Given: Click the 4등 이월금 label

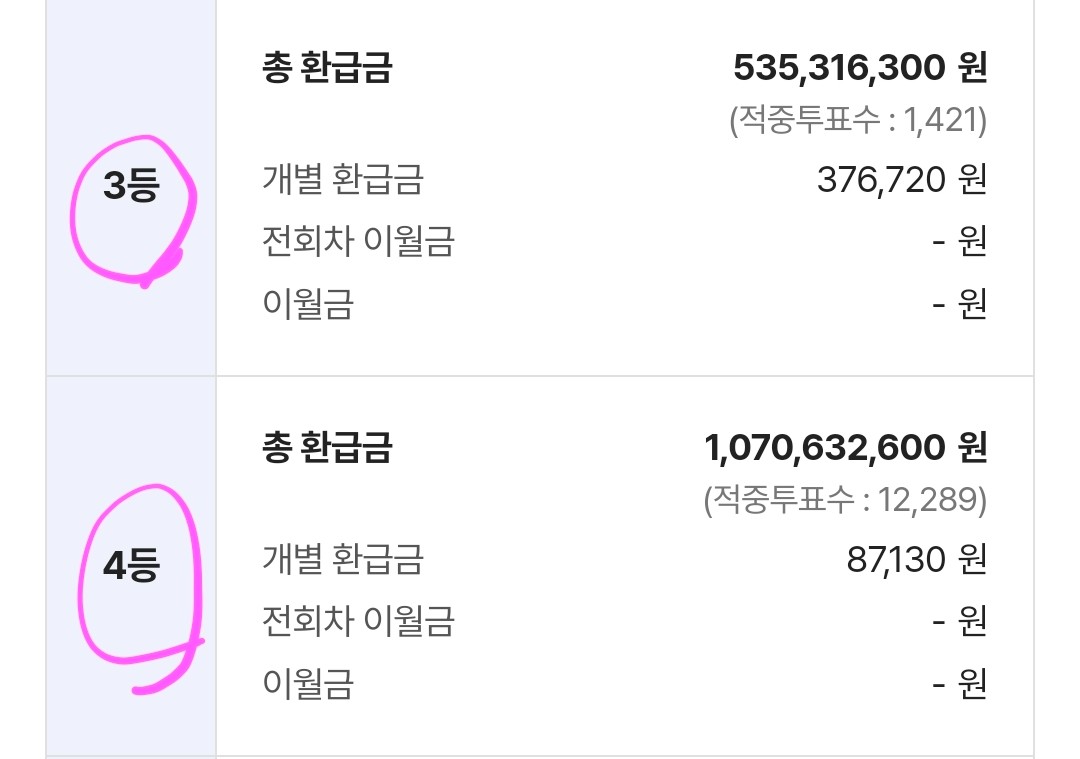Looking at the screenshot, I should 308,683.
